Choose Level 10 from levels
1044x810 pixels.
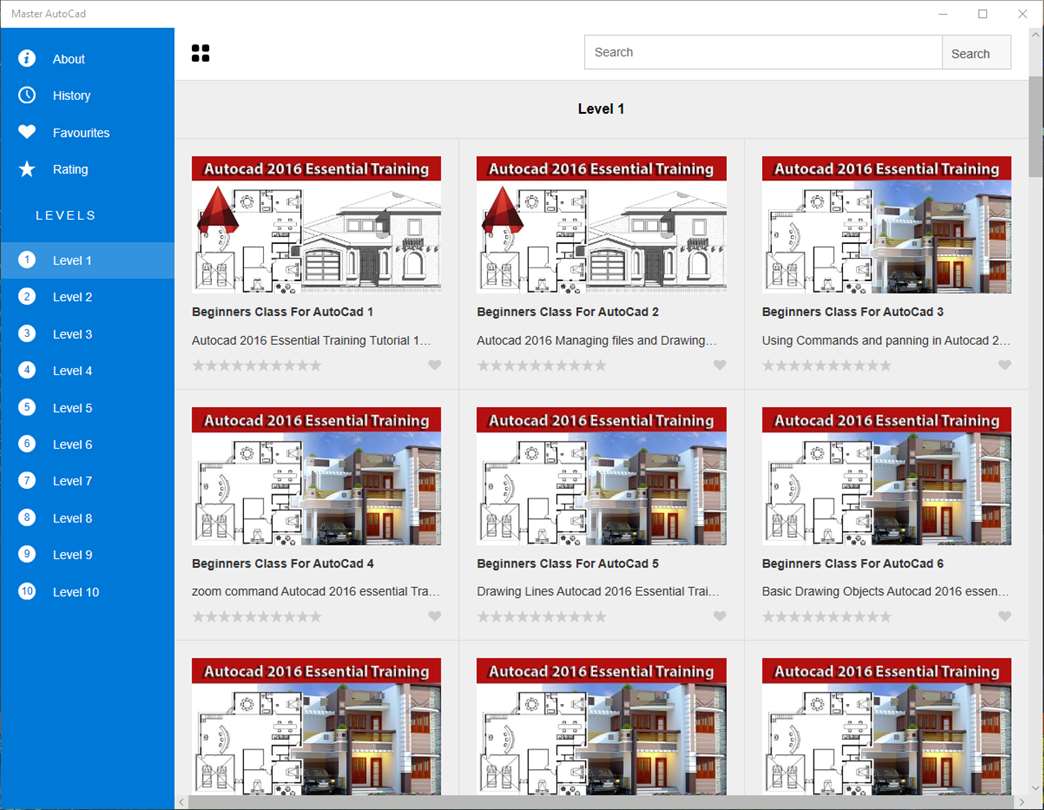87,591
